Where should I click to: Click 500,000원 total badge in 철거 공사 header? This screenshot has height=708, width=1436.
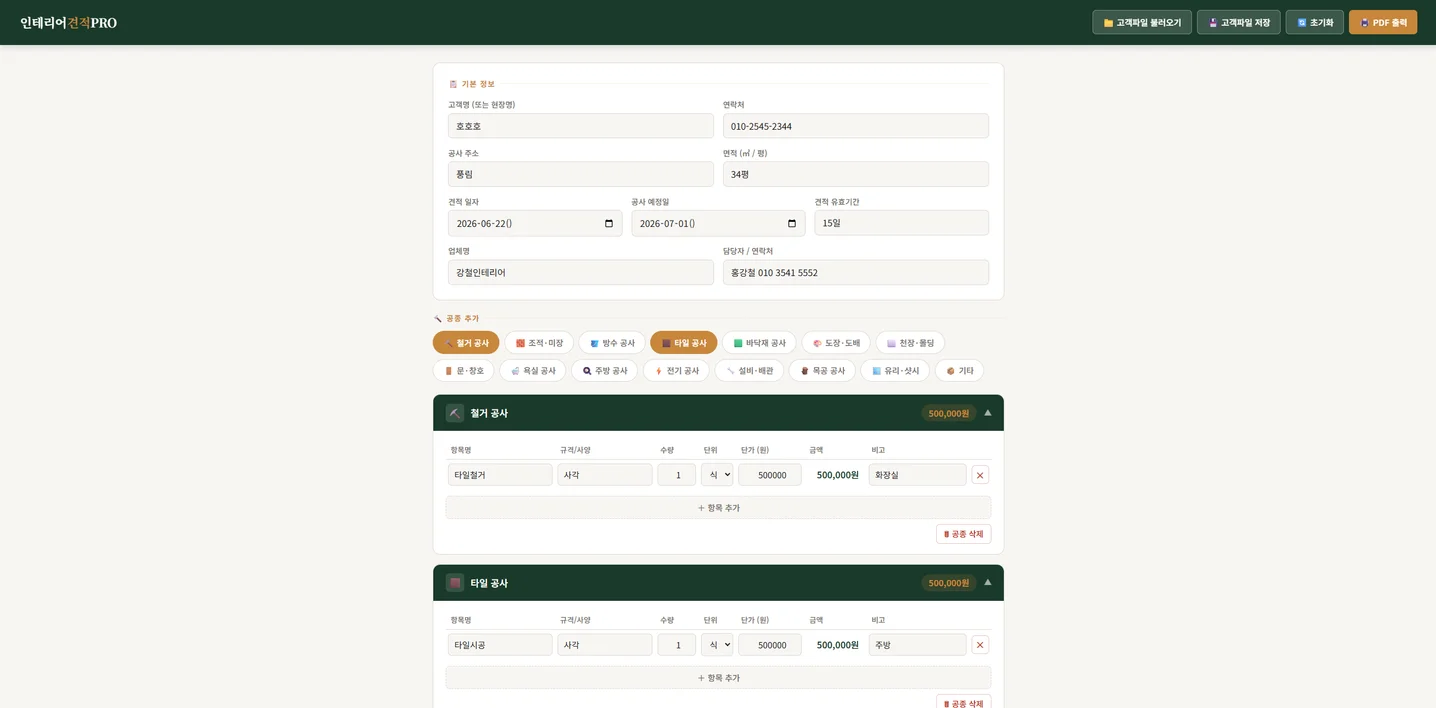coord(948,413)
